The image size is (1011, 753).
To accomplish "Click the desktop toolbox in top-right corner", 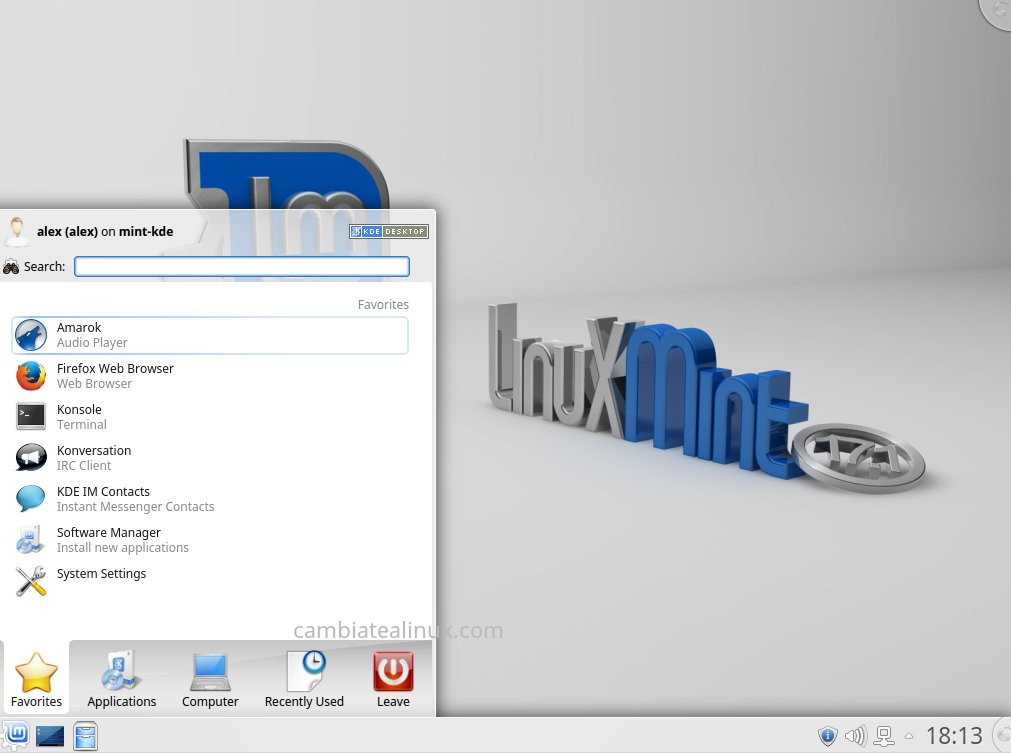I will click(x=997, y=12).
